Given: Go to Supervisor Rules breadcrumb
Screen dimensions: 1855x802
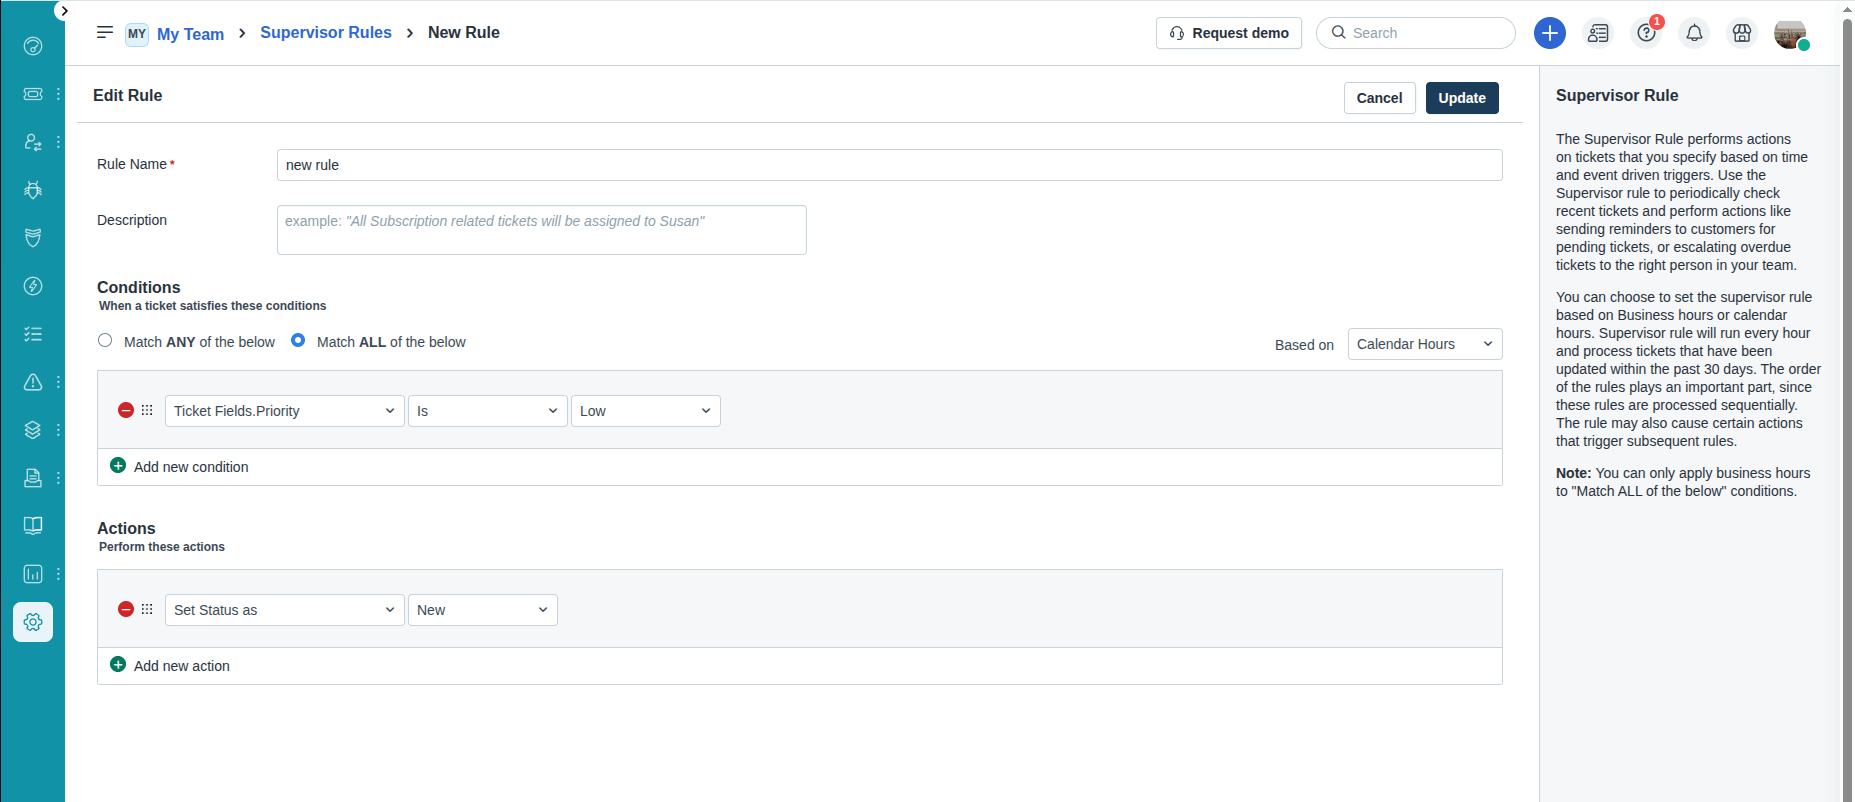Looking at the screenshot, I should [325, 33].
